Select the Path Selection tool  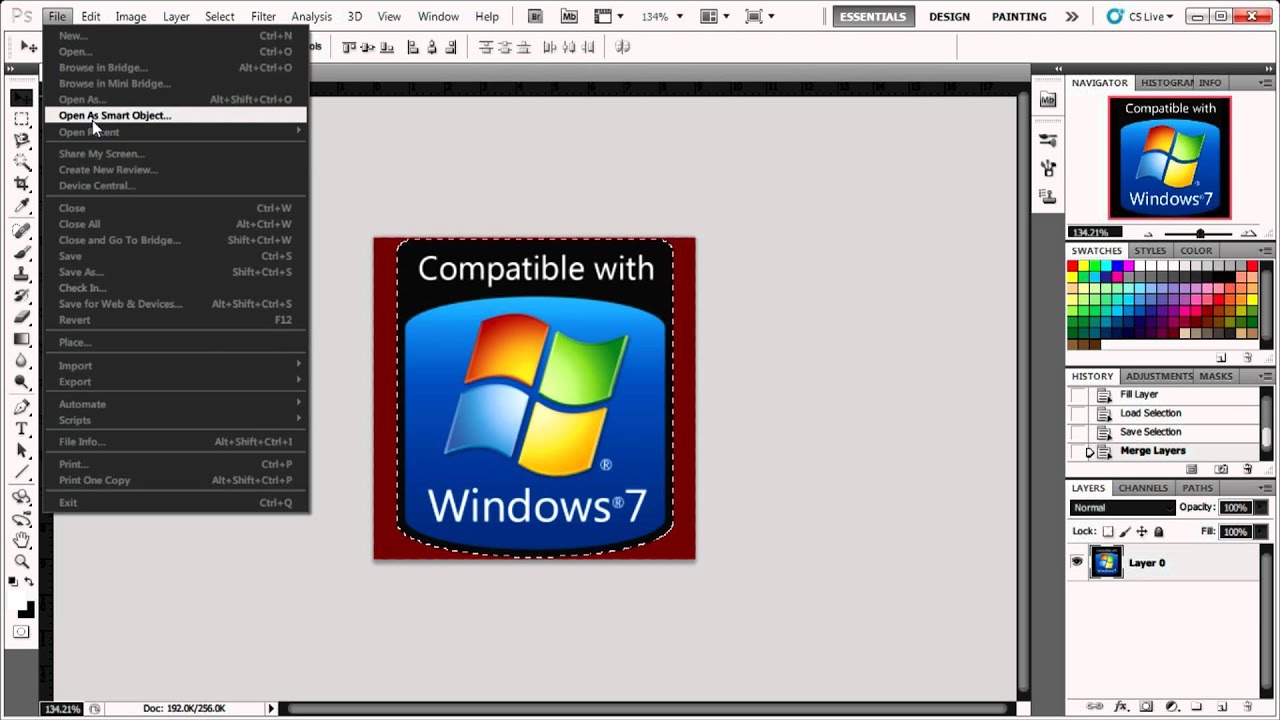21,451
